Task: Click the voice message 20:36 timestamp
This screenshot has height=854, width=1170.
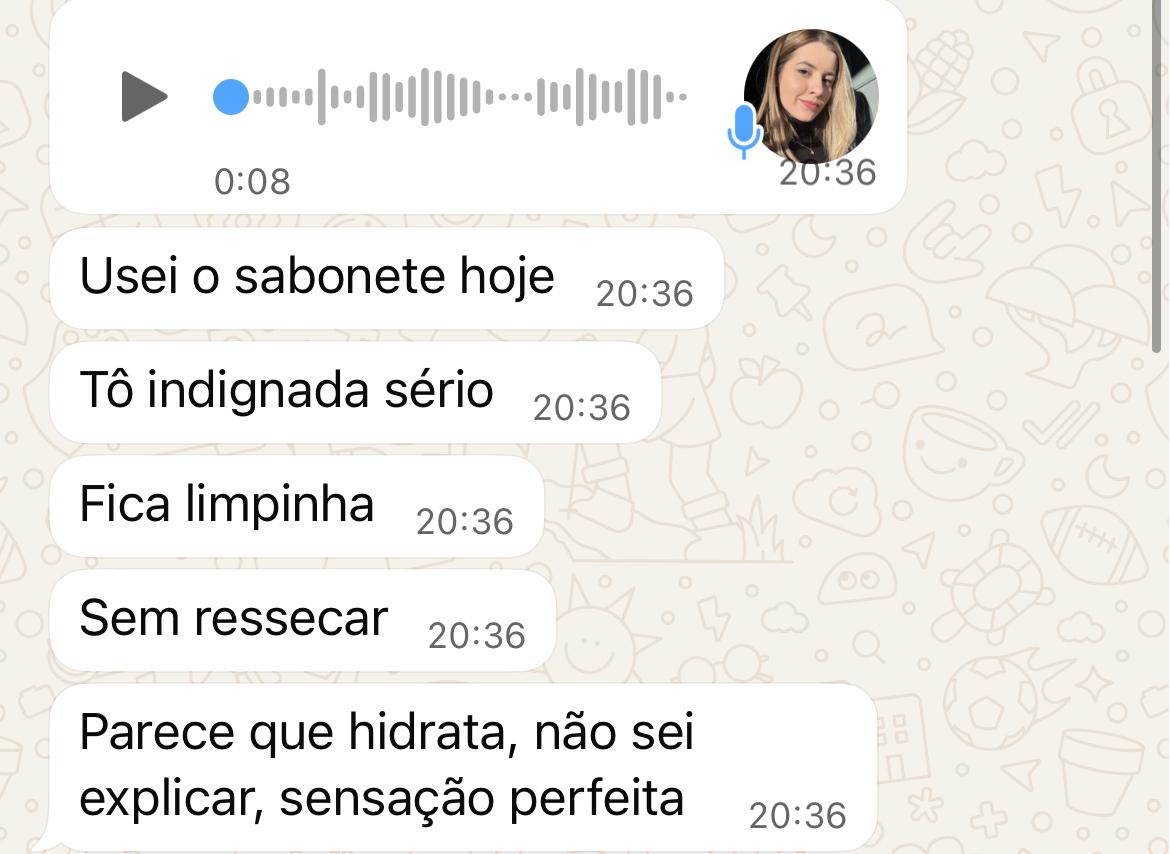Action: point(828,173)
